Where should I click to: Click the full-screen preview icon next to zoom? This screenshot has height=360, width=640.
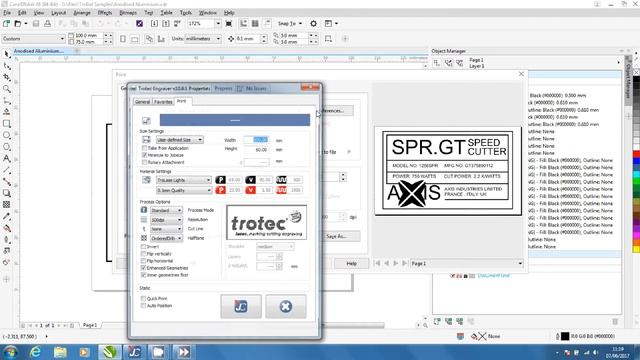tap(229, 24)
